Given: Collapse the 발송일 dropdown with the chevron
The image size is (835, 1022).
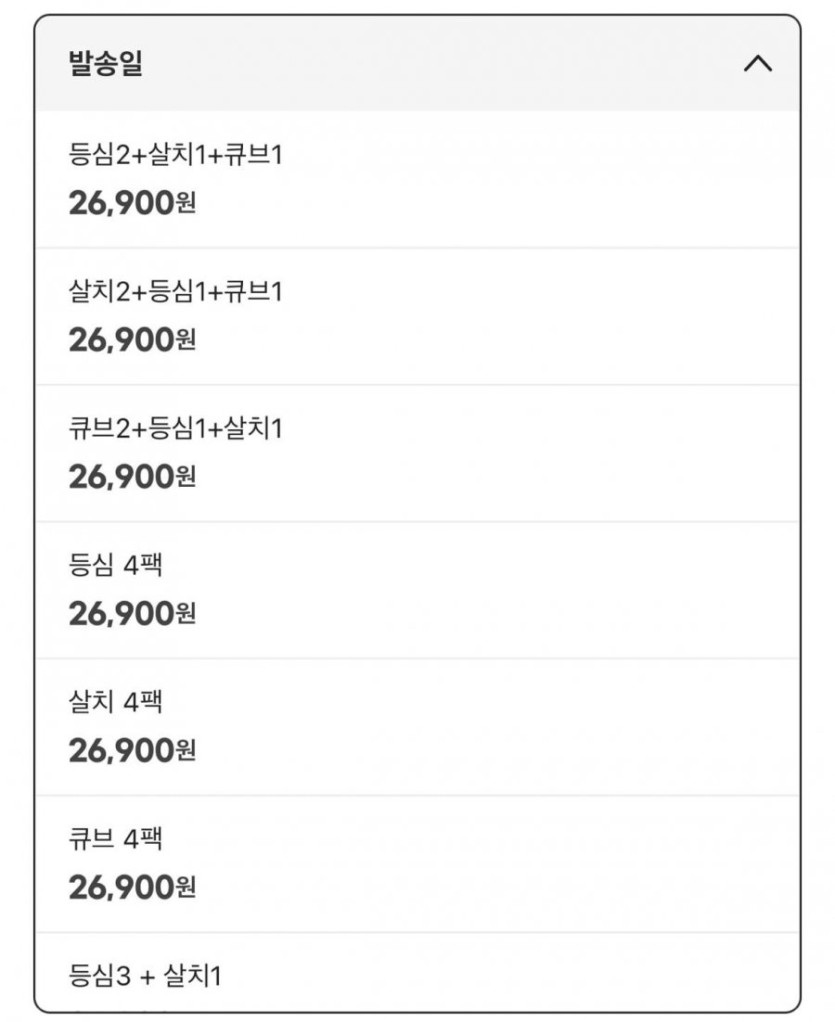Looking at the screenshot, I should [x=758, y=64].
